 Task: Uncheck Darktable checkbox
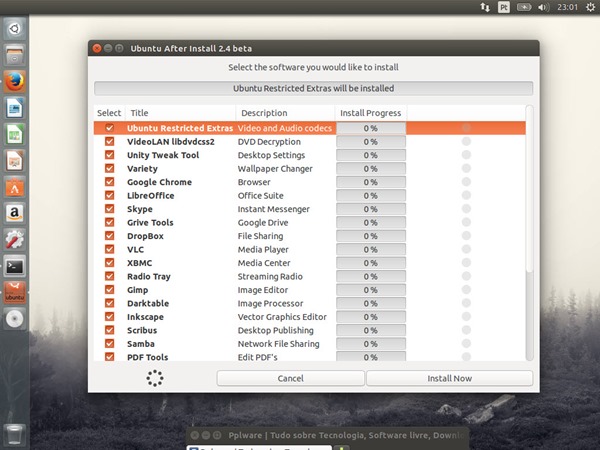pos(109,303)
